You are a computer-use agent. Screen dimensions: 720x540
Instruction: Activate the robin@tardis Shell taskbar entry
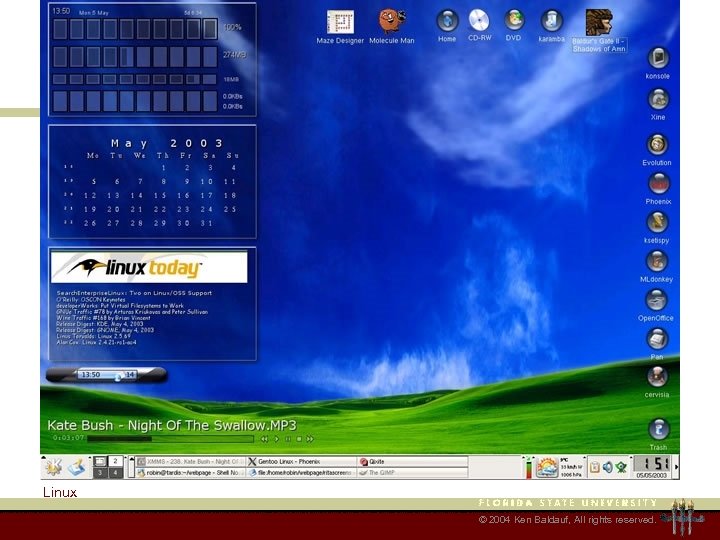[191, 472]
